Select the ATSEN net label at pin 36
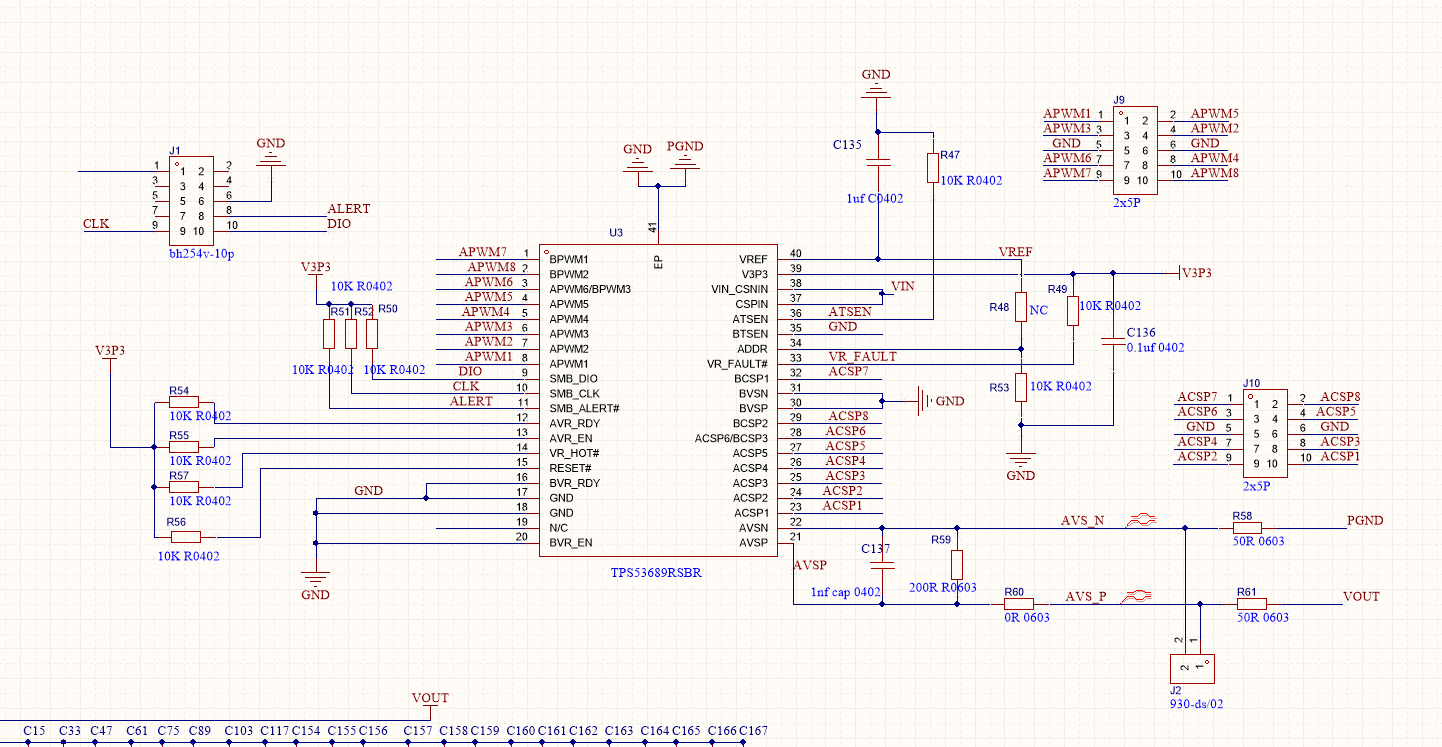The width and height of the screenshot is (1442, 747). click(x=850, y=312)
